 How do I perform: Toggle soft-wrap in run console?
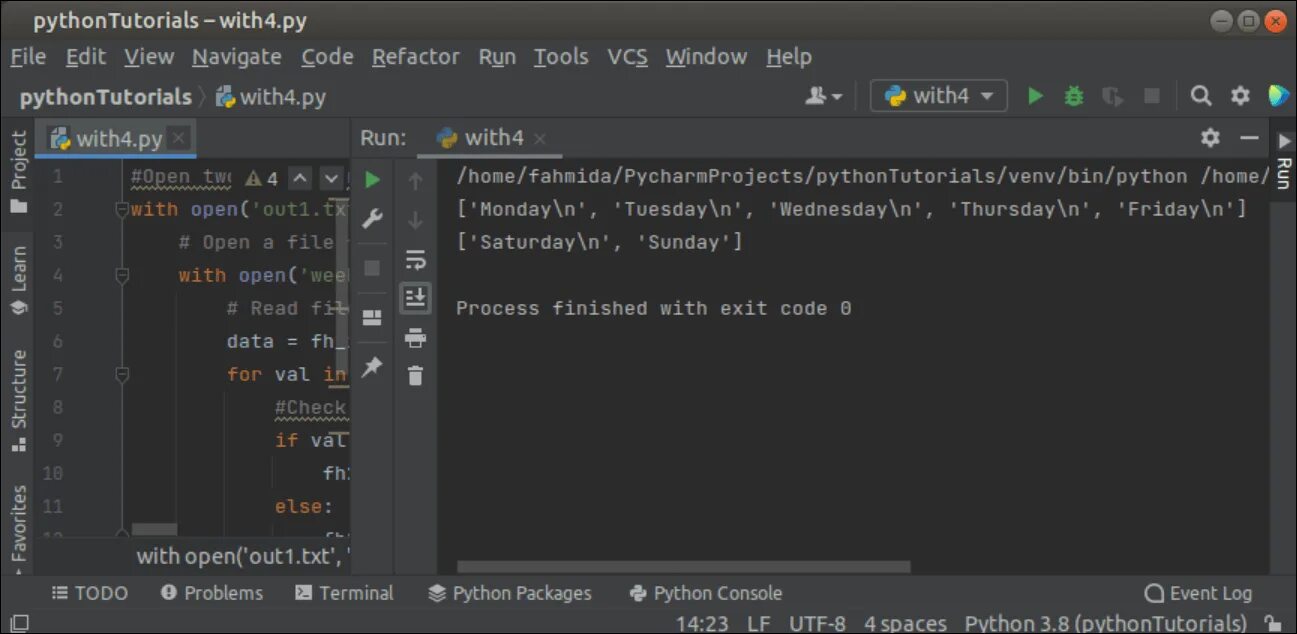coord(416,260)
